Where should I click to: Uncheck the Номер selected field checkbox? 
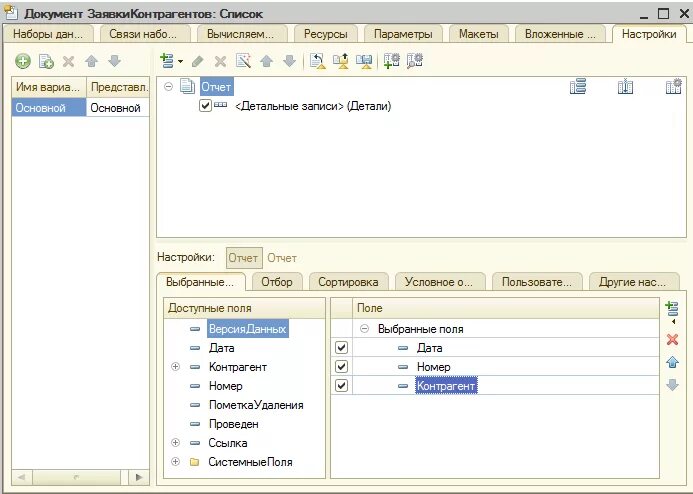pyautogui.click(x=341, y=367)
